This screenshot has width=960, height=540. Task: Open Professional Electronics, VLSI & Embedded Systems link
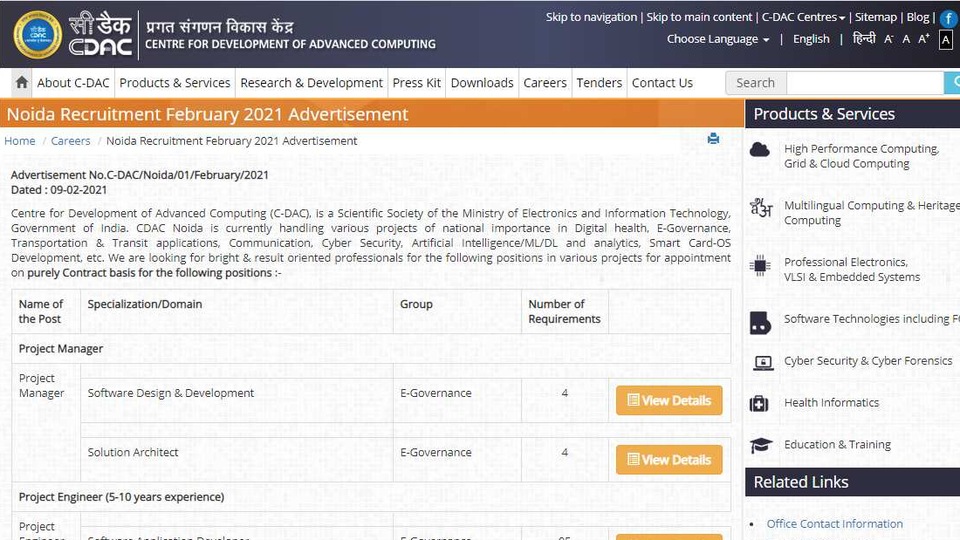coord(852,269)
